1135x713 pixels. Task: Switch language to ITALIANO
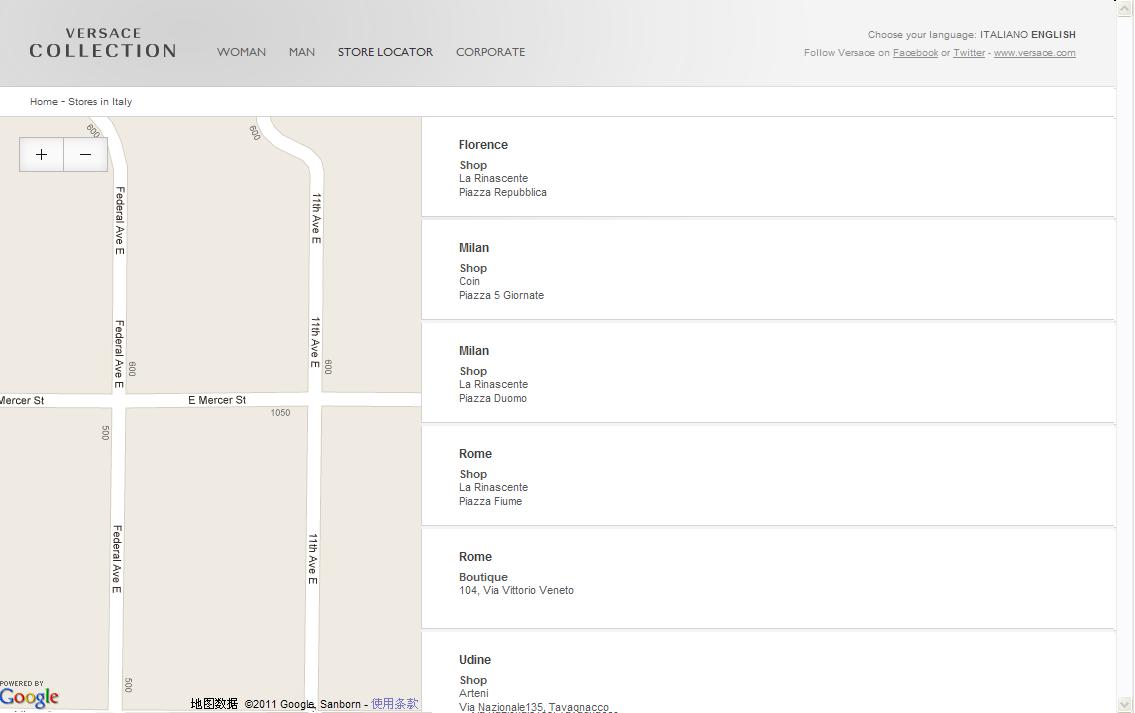[x=1004, y=35]
